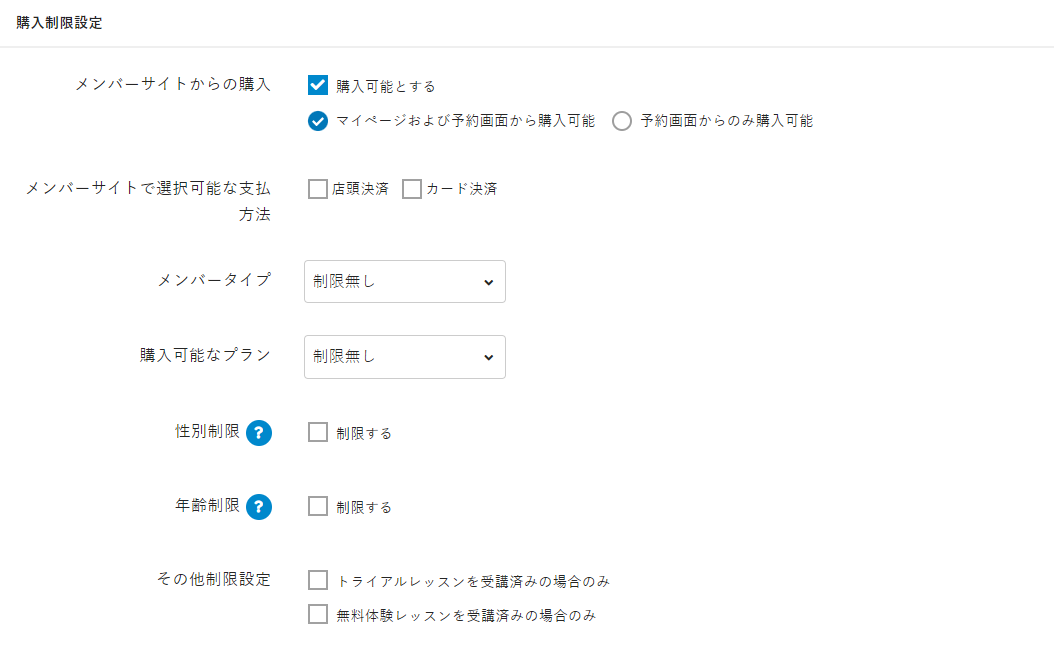This screenshot has width=1054, height=651.
Task: Click the 購入可能なプラン field label
Action: pos(205,355)
